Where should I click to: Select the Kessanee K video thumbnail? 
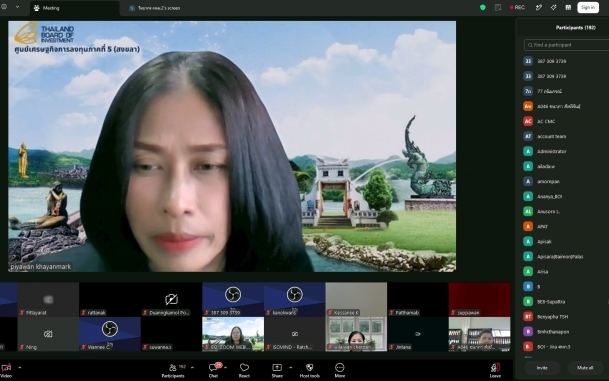click(356, 299)
